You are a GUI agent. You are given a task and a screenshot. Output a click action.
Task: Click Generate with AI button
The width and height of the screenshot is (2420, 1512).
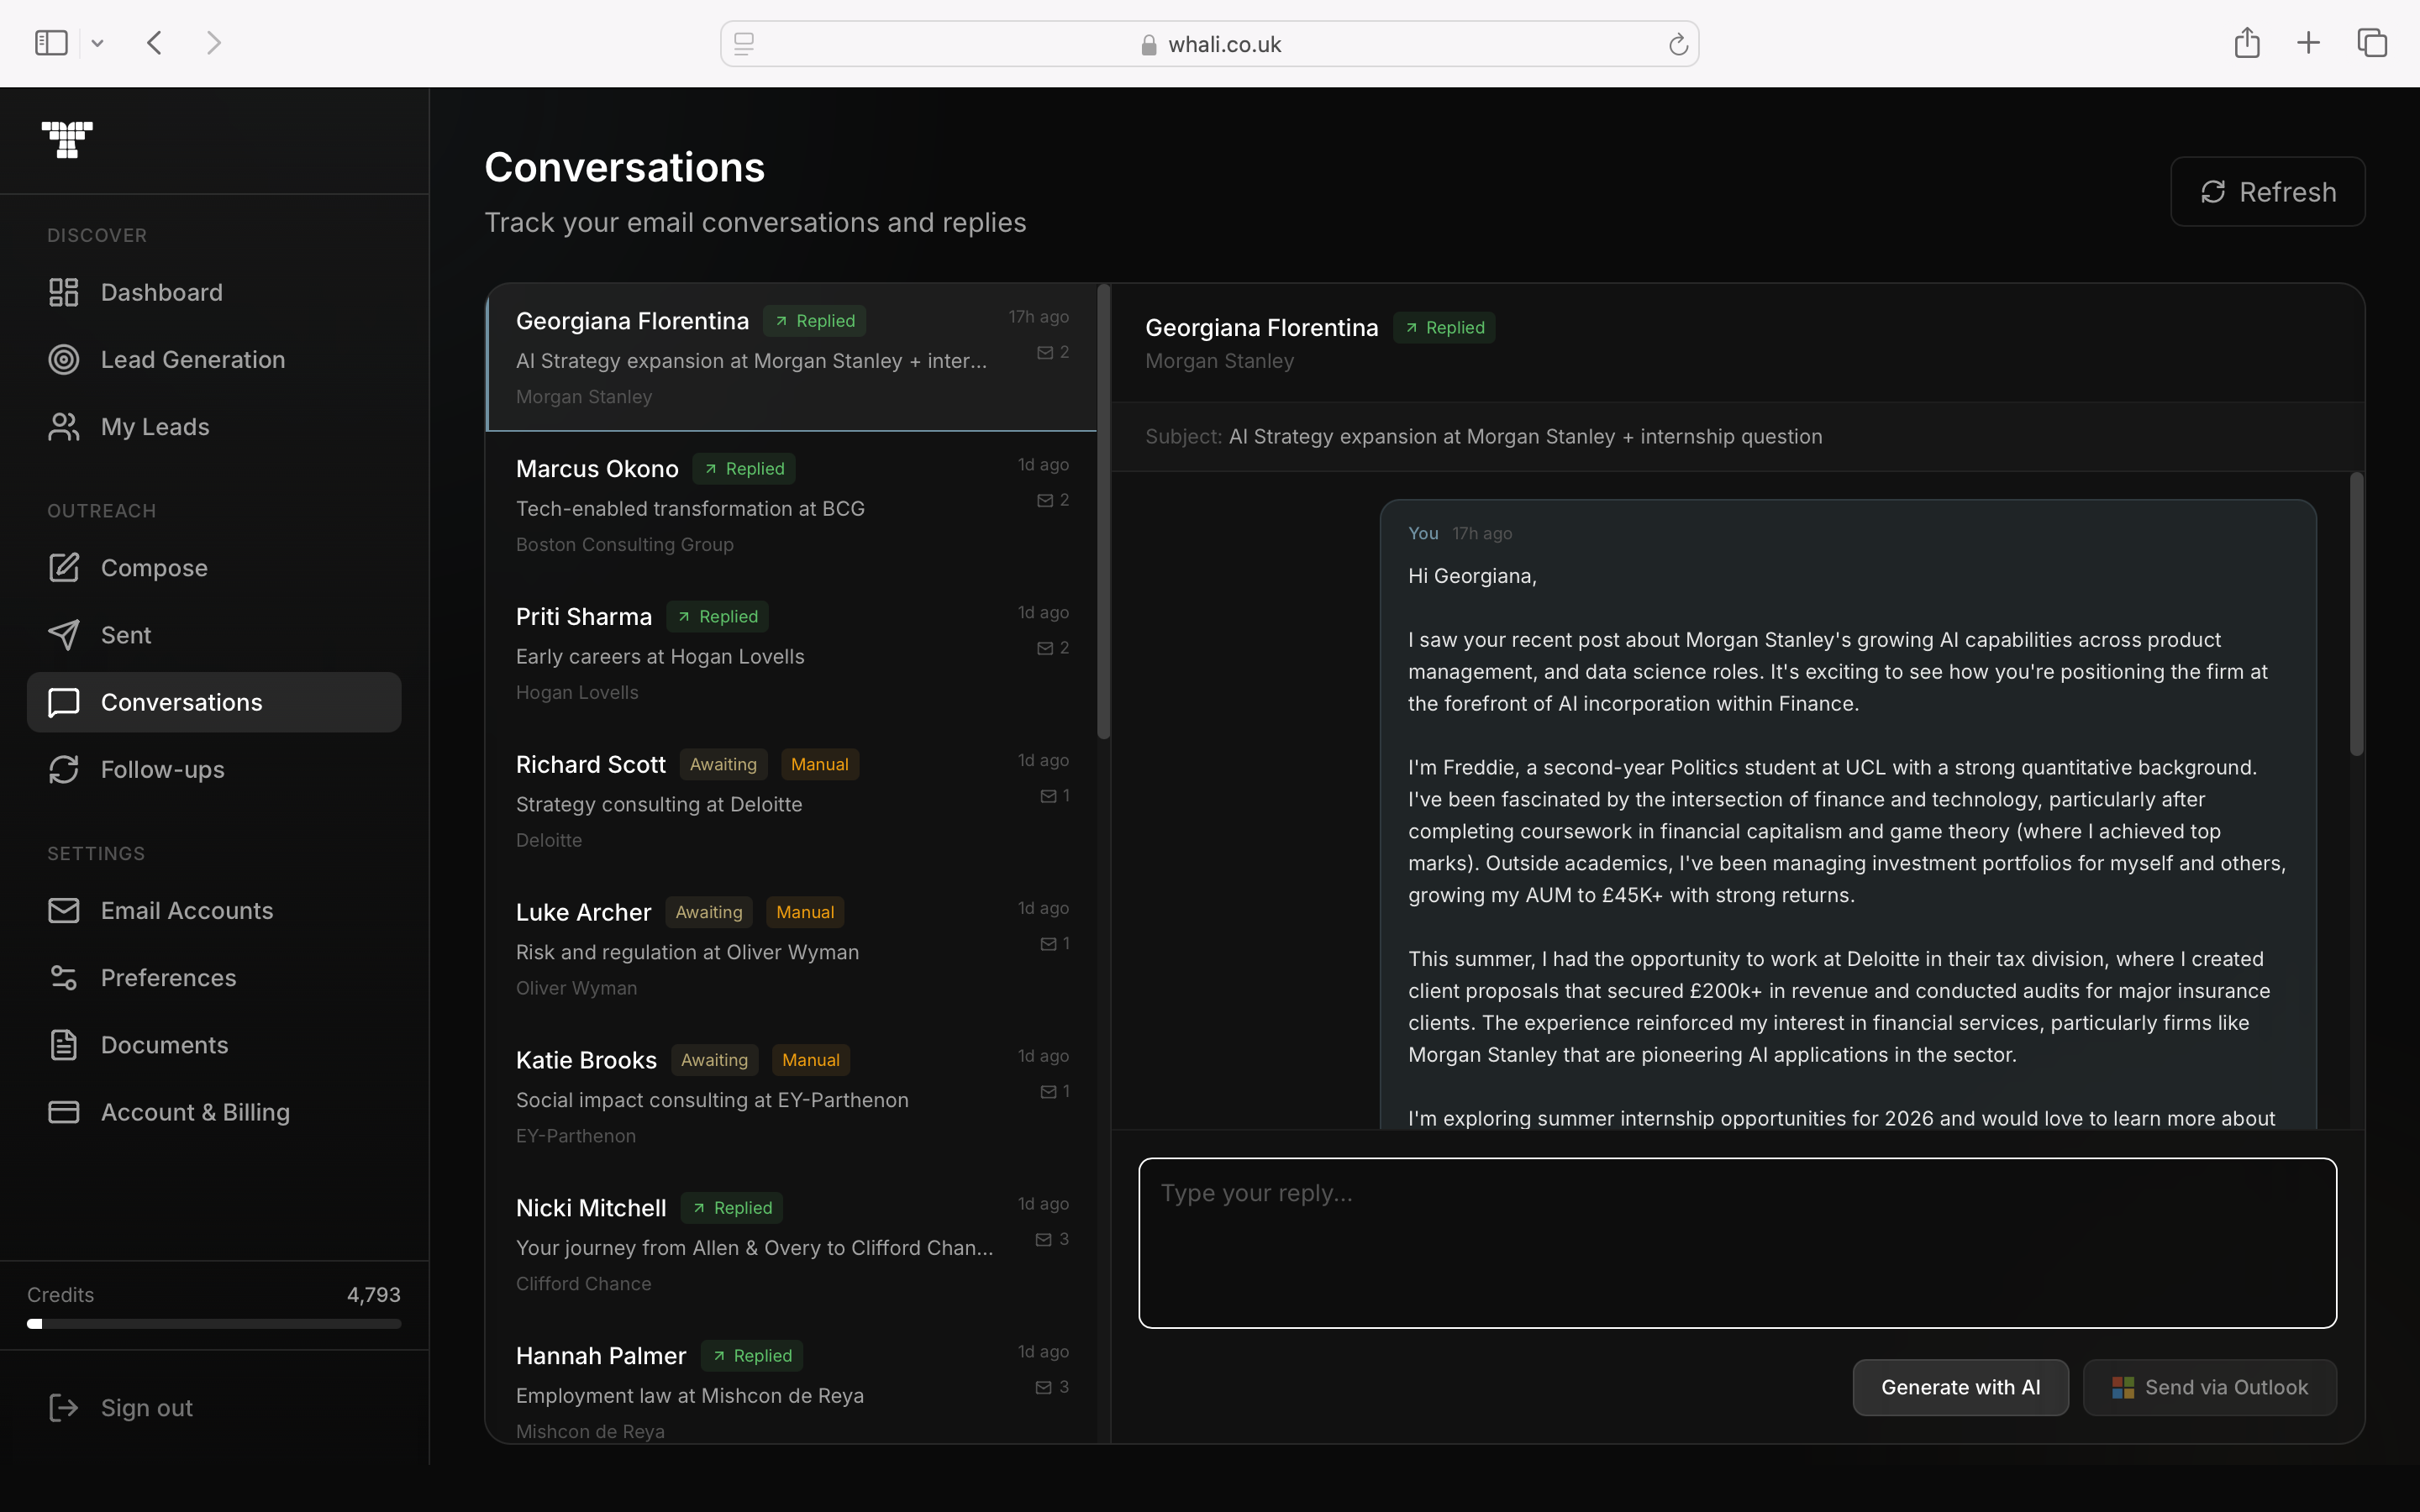pos(1960,1387)
